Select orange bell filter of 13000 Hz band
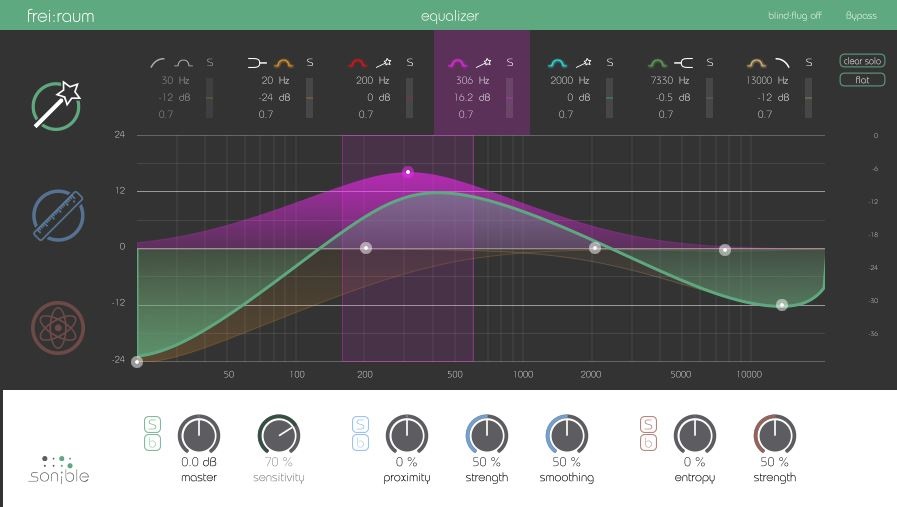Screen dimensions: 897x507 click(756, 62)
